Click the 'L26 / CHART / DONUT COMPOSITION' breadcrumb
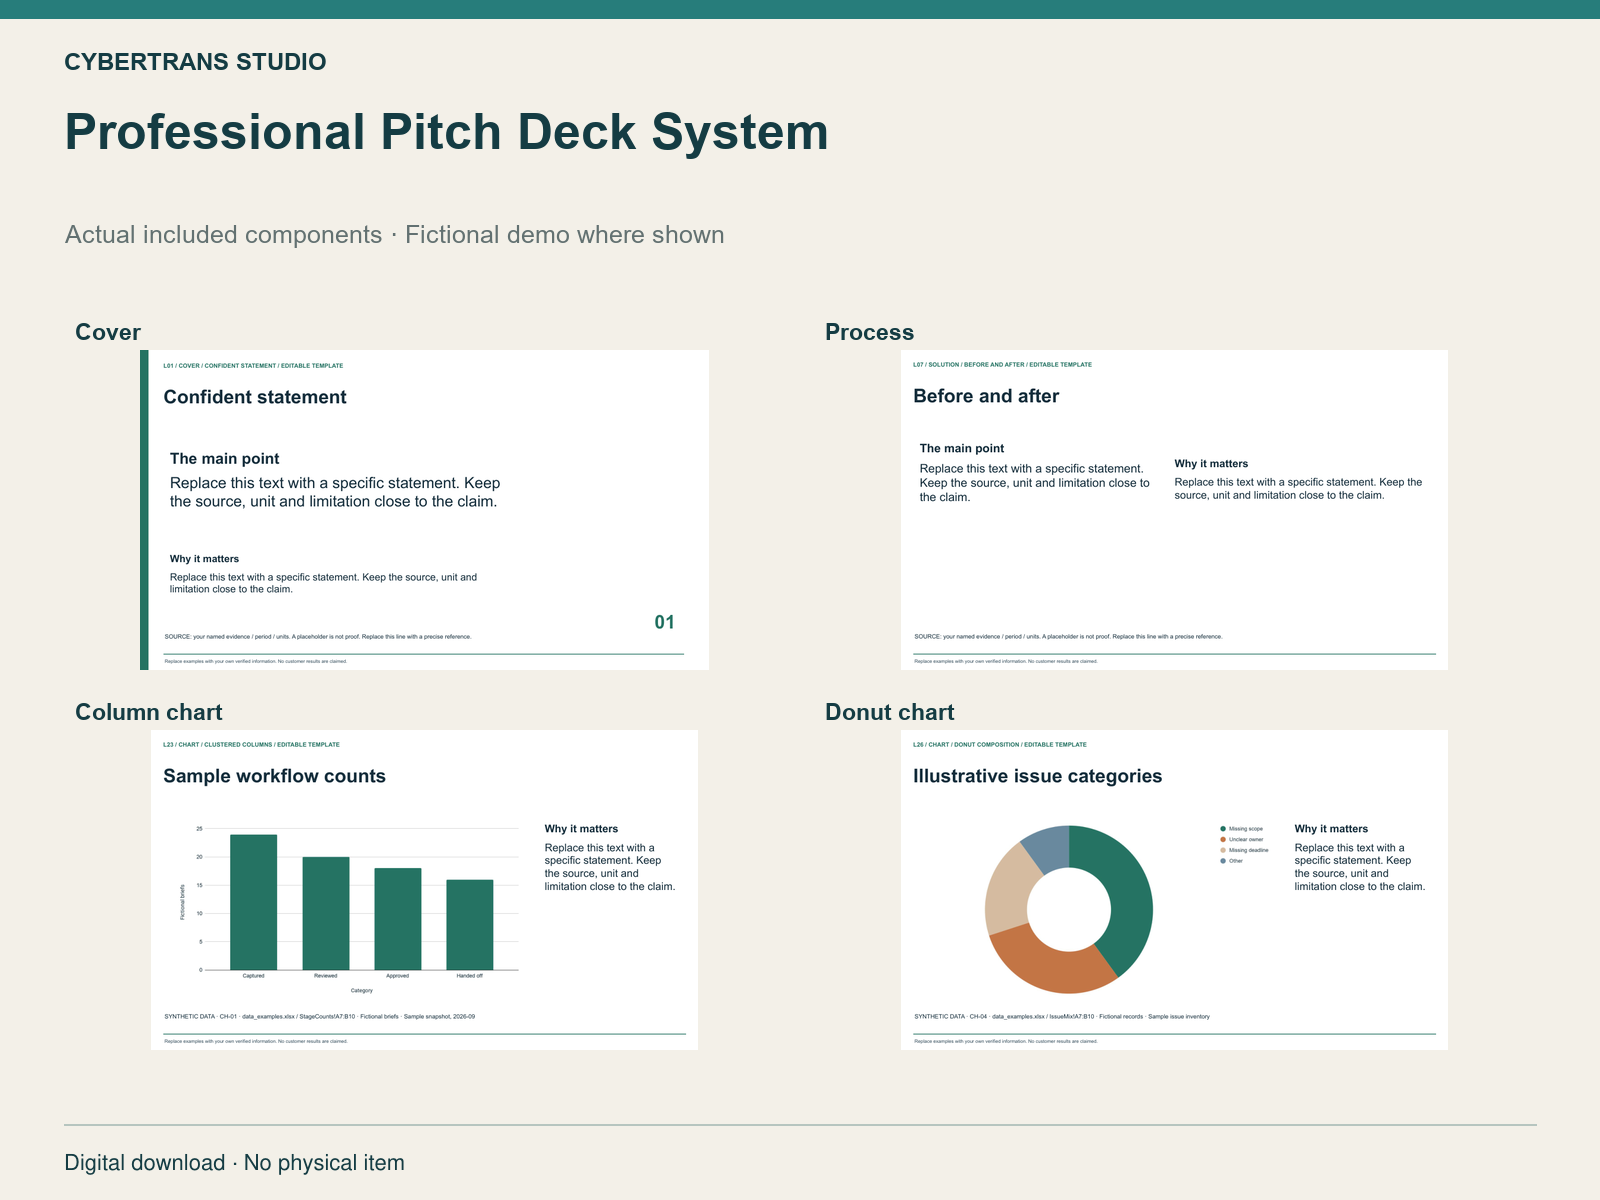The height and width of the screenshot is (1200, 1600). pos(999,745)
